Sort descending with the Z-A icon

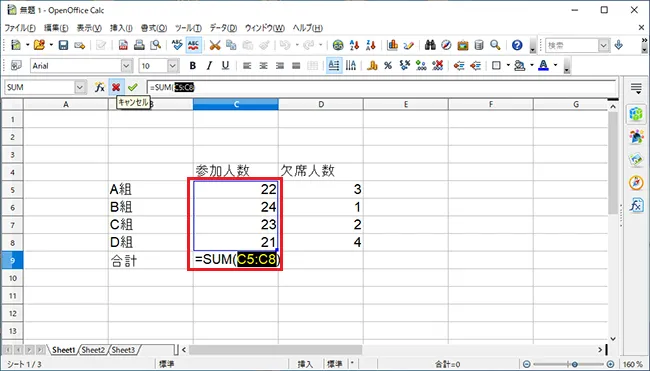[x=371, y=45]
